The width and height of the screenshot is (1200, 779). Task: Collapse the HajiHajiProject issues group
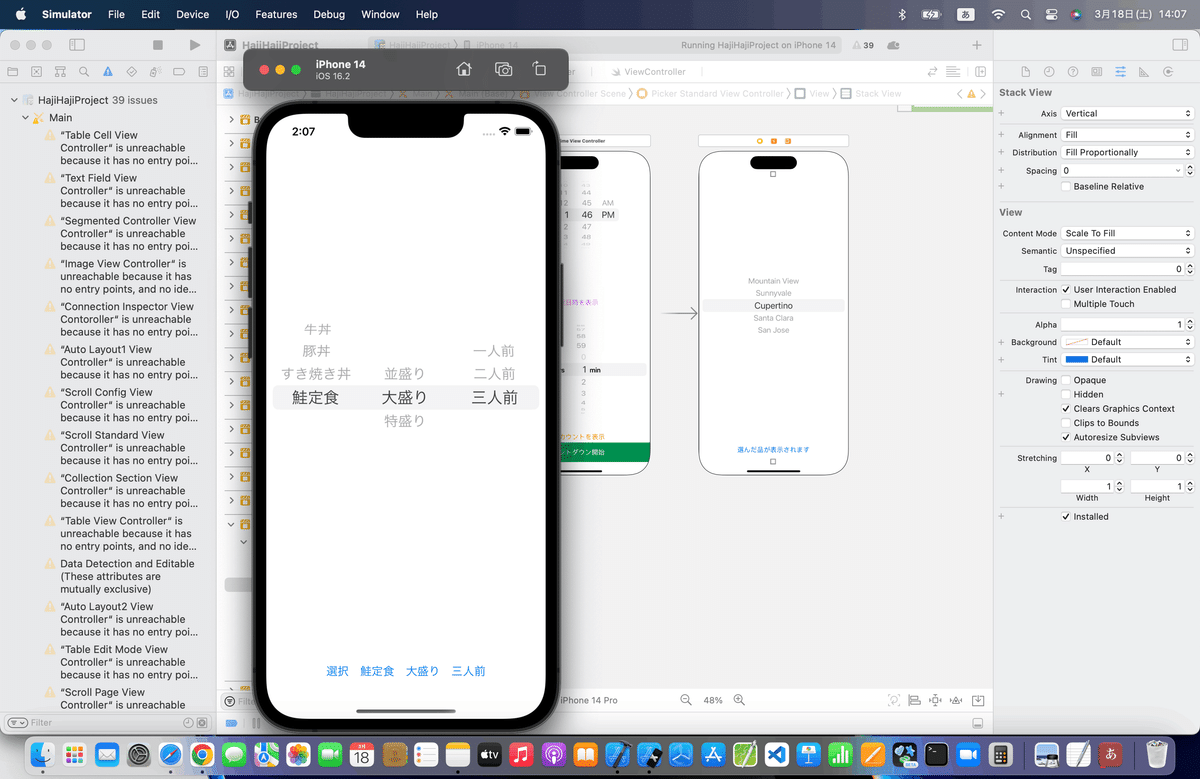pyautogui.click(x=14, y=101)
